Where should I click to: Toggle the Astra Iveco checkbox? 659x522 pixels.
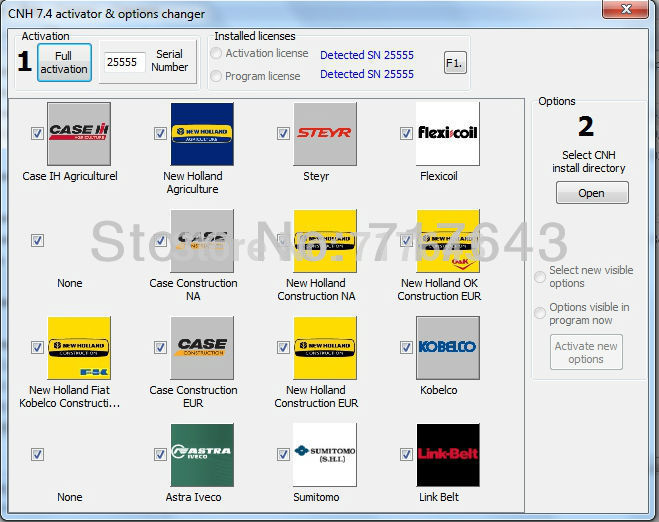(x=160, y=454)
